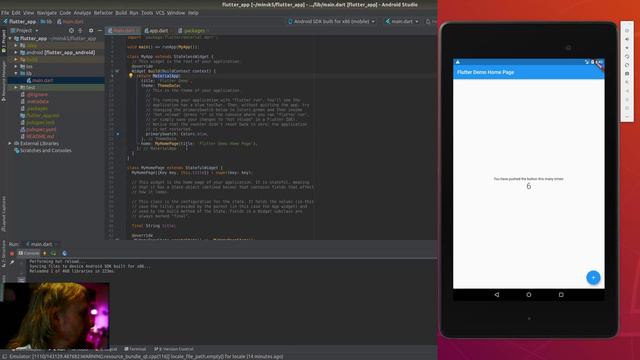Screen dimensions: 640x360
Task: Select the Console tab in Run panel
Action: [x=29, y=253]
